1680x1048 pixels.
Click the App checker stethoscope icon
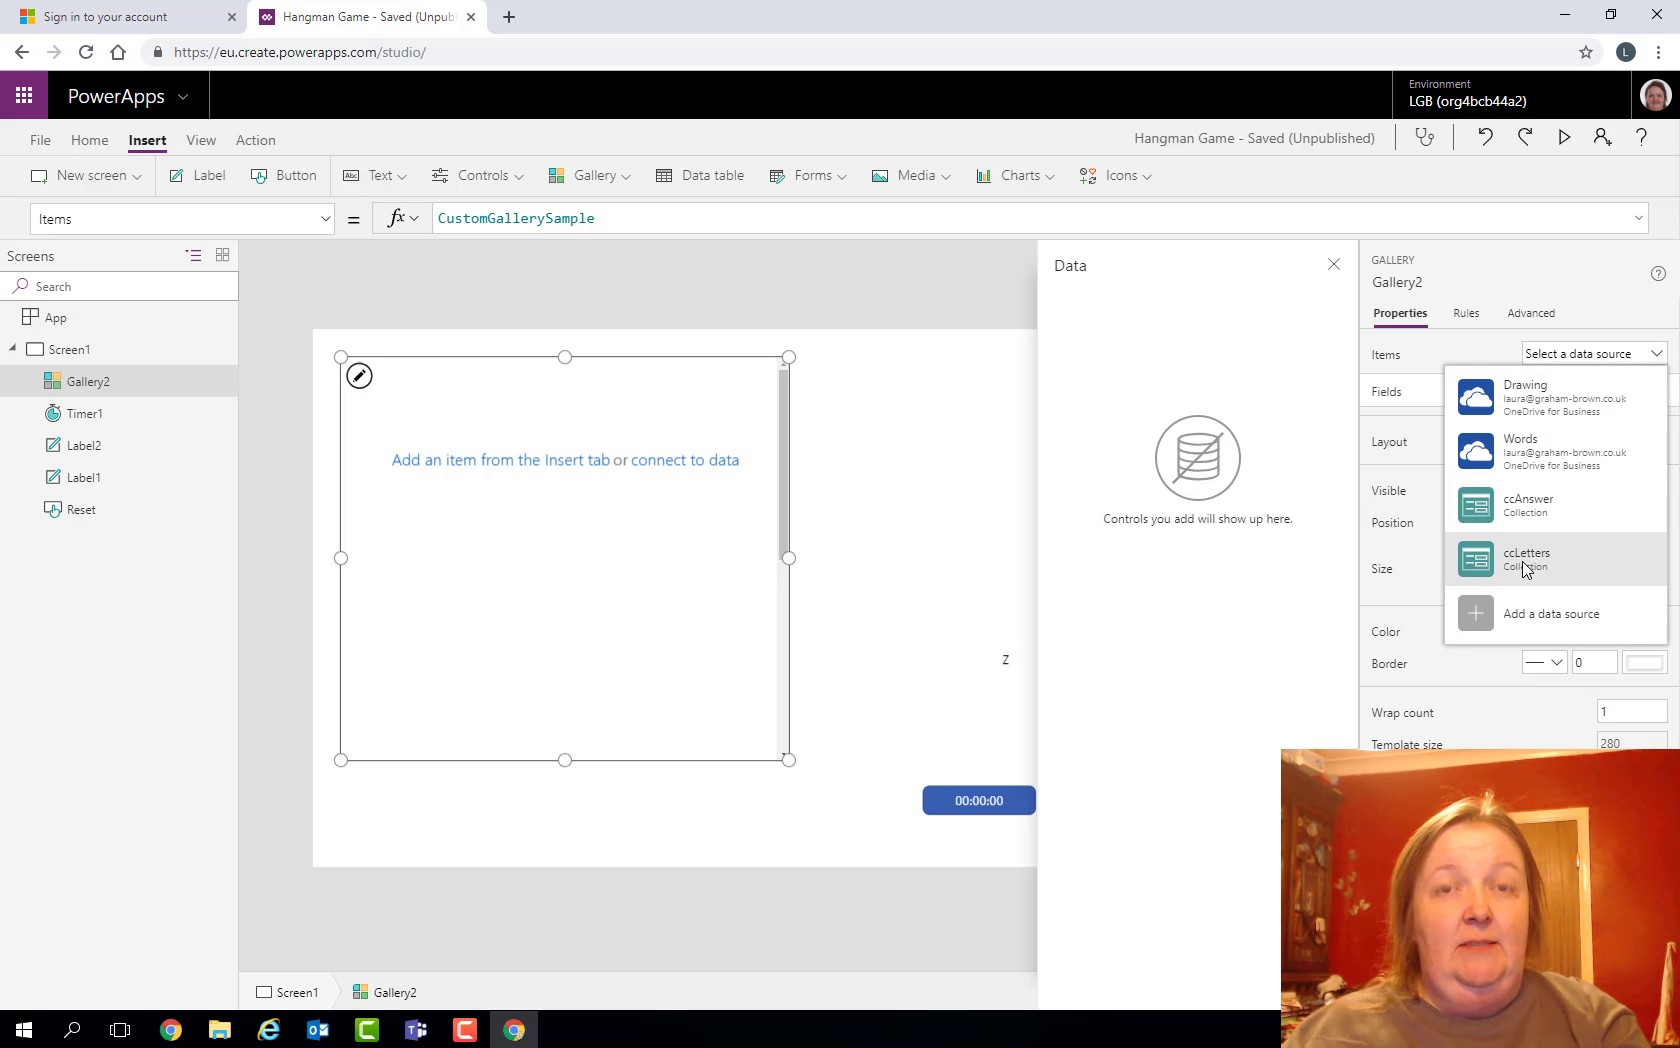[1425, 138]
